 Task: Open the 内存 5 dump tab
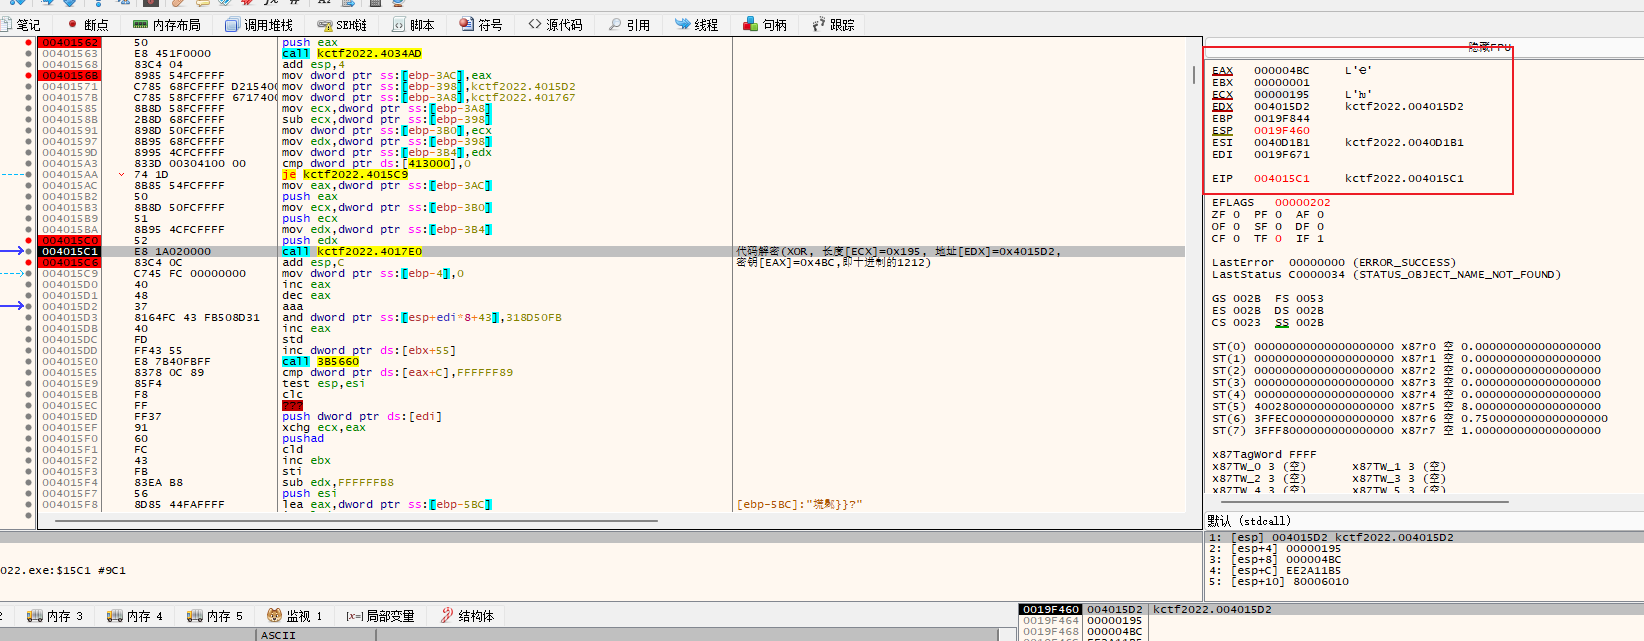coord(215,616)
